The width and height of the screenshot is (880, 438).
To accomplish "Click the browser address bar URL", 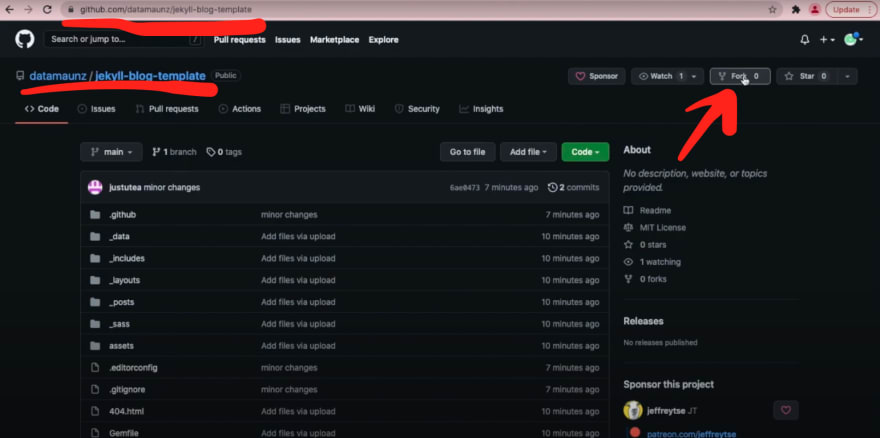I will (x=166, y=10).
